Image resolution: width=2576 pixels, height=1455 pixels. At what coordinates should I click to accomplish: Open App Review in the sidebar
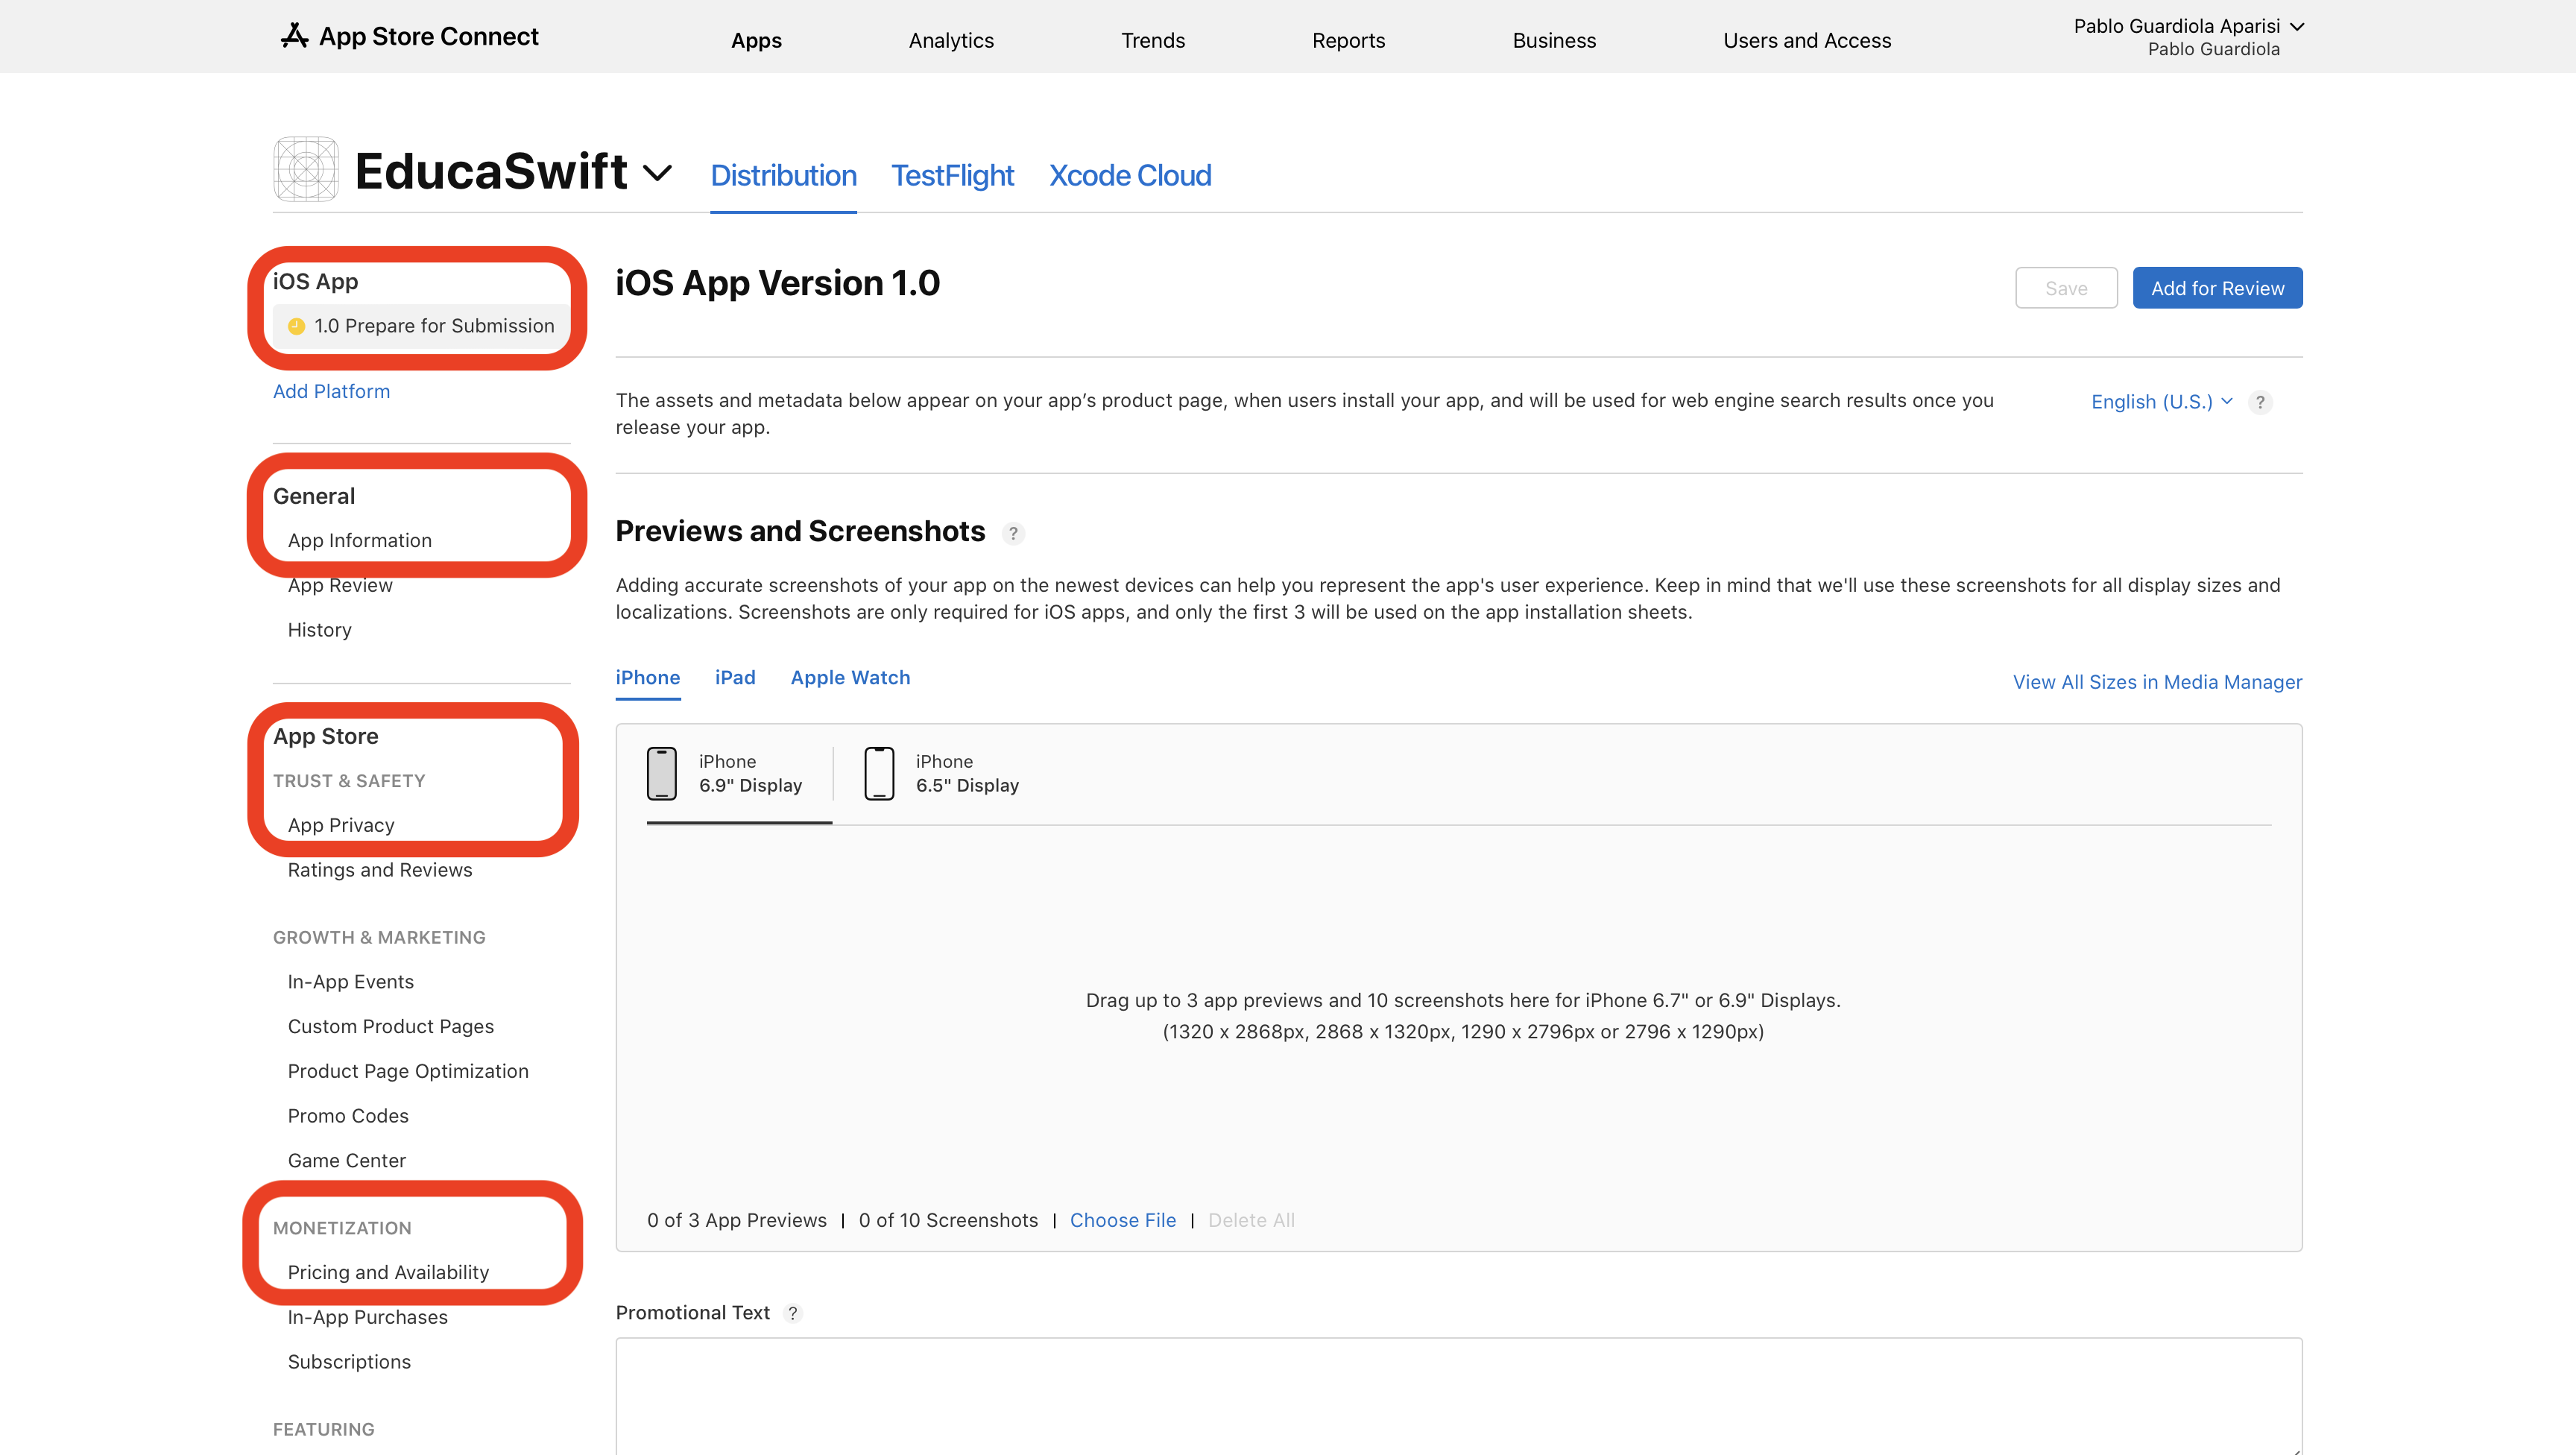340,585
